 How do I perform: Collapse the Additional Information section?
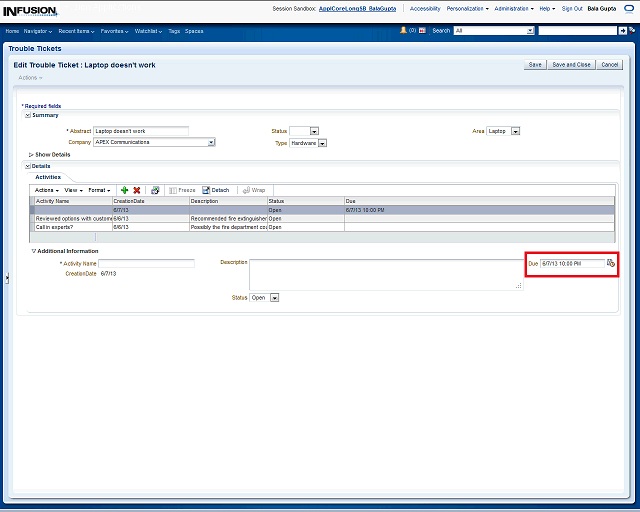33,251
